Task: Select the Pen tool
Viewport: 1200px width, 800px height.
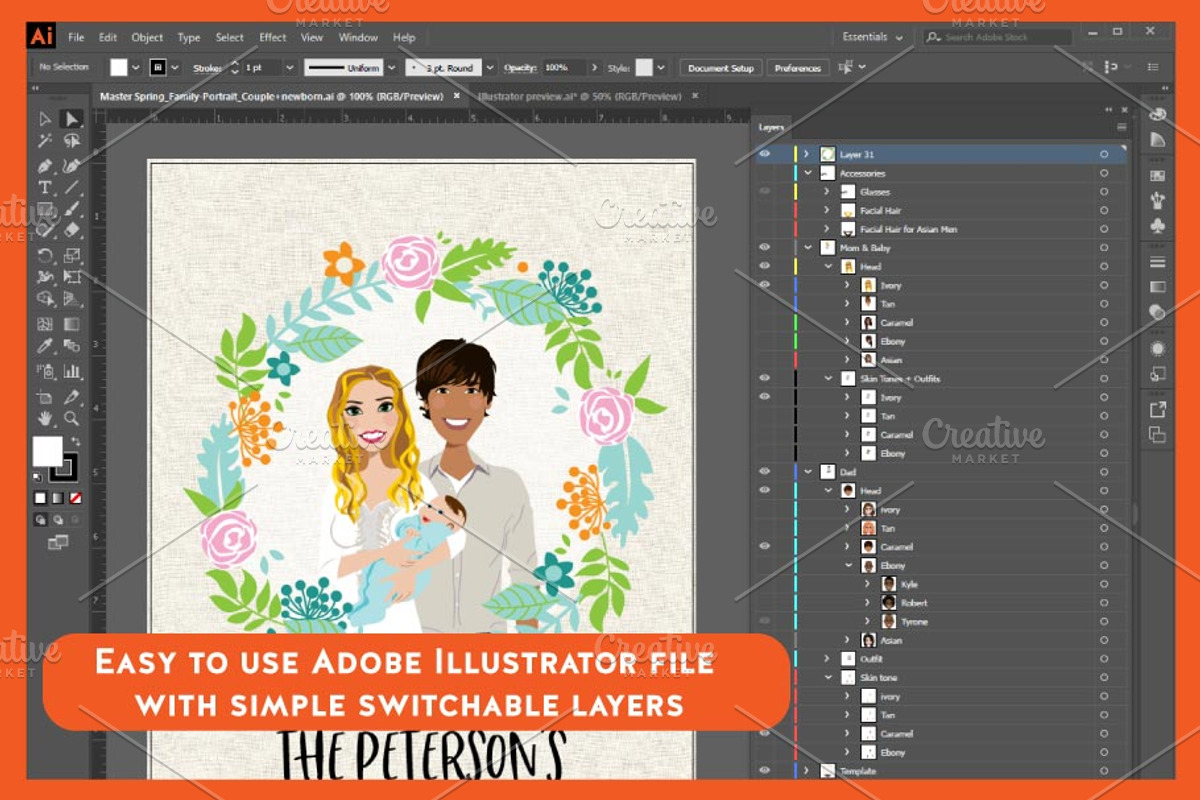Action: [45, 165]
